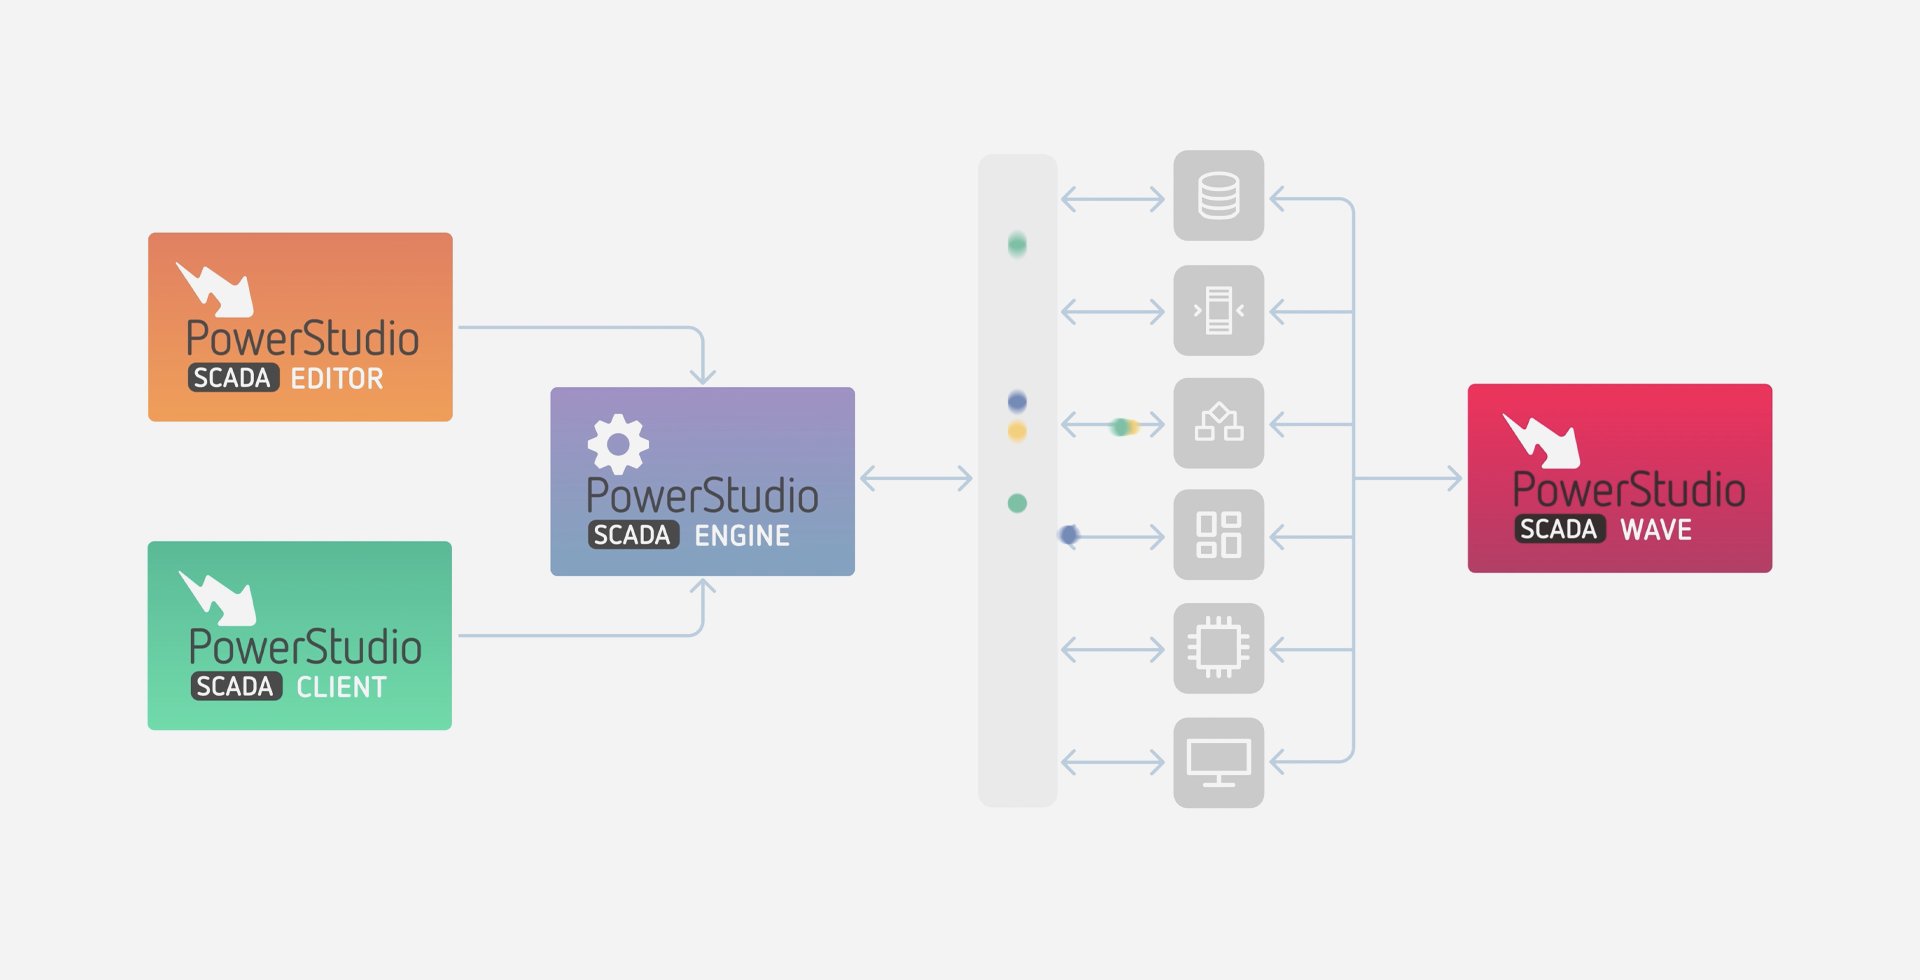Select the mobile device icon tile

tap(1219, 310)
